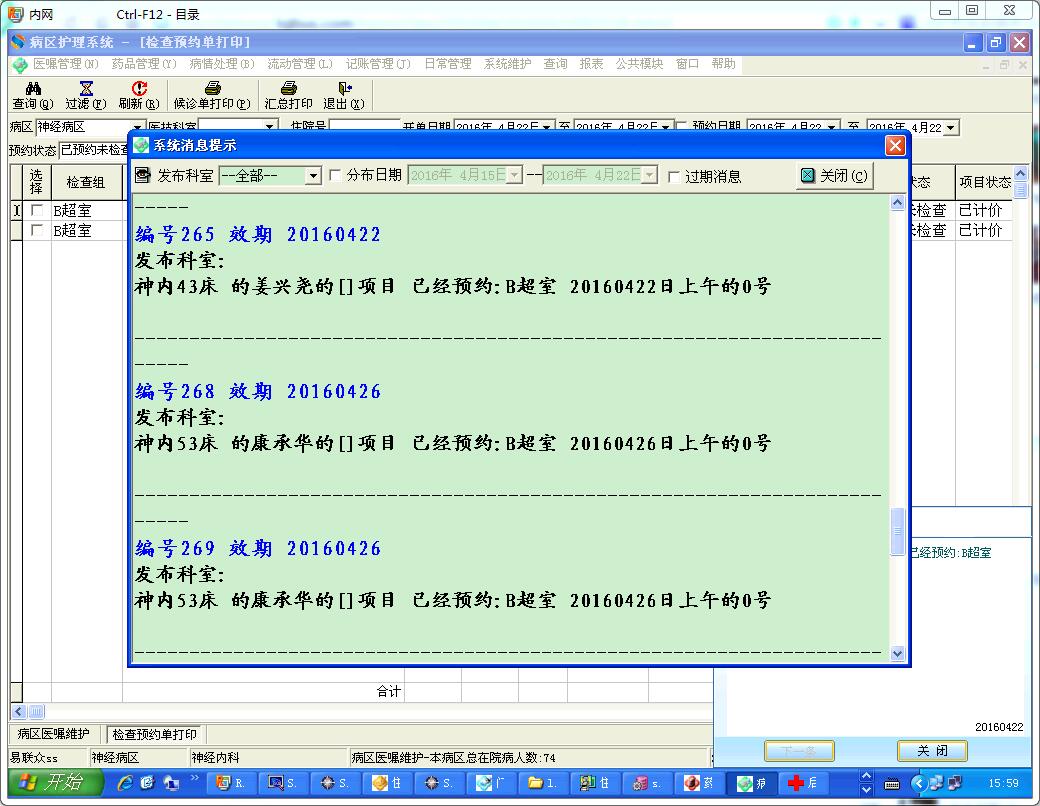The image size is (1040, 806).
Task: Click the 汇总打印 printer icon
Action: 289,88
